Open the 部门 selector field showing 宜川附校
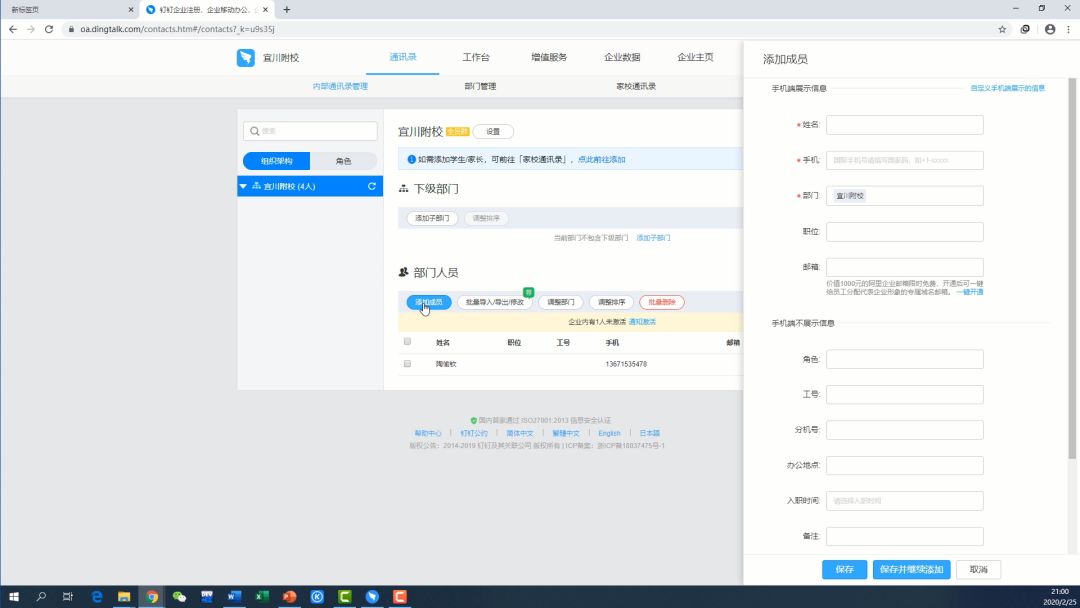Image resolution: width=1080 pixels, height=608 pixels. pos(904,196)
